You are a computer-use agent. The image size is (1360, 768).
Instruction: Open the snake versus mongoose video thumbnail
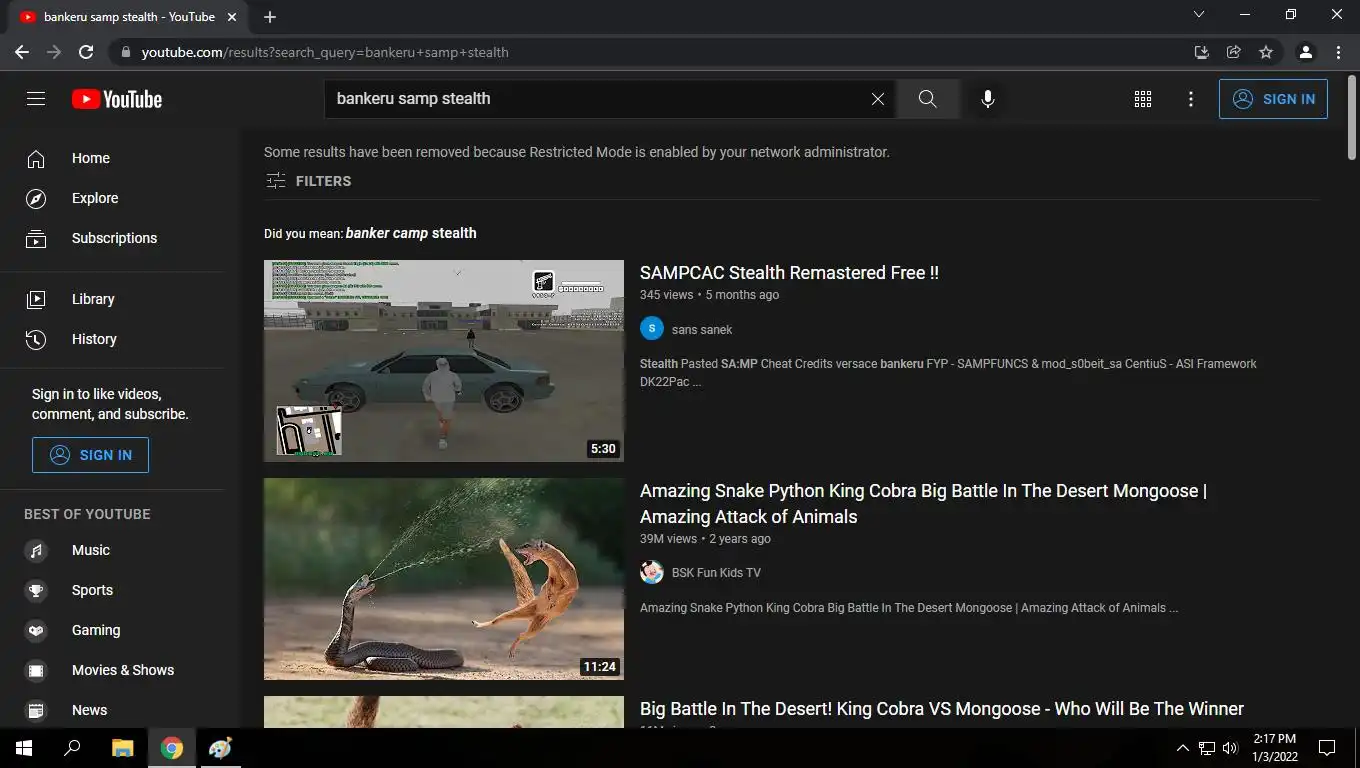click(444, 579)
